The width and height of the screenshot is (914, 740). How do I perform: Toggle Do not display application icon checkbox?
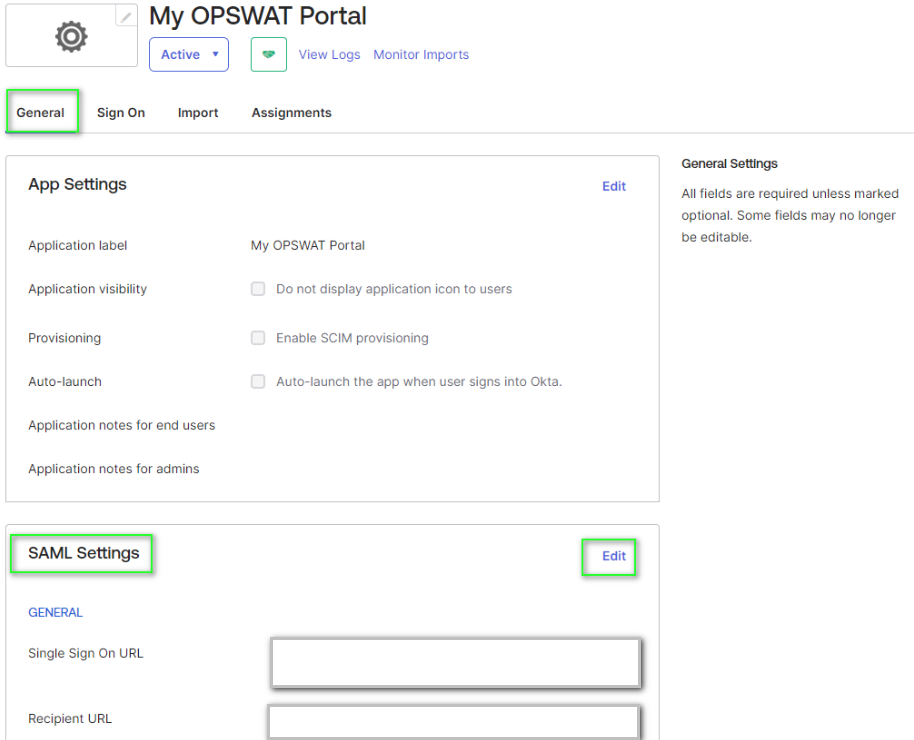(x=258, y=289)
